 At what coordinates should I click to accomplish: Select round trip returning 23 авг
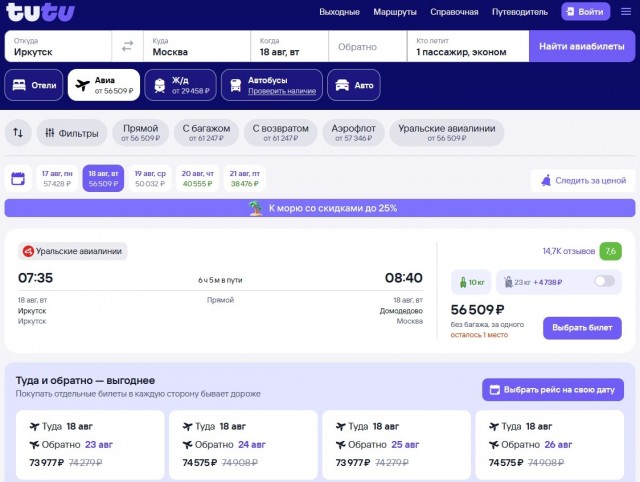[90, 444]
